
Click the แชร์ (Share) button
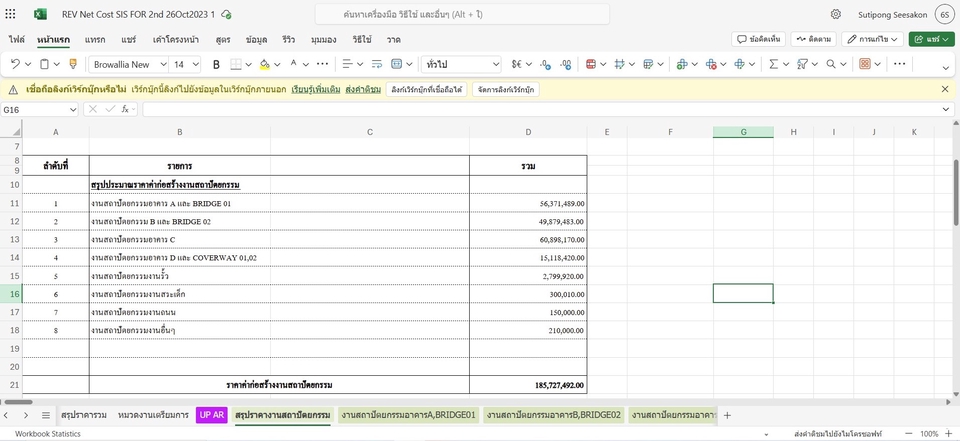click(931, 39)
